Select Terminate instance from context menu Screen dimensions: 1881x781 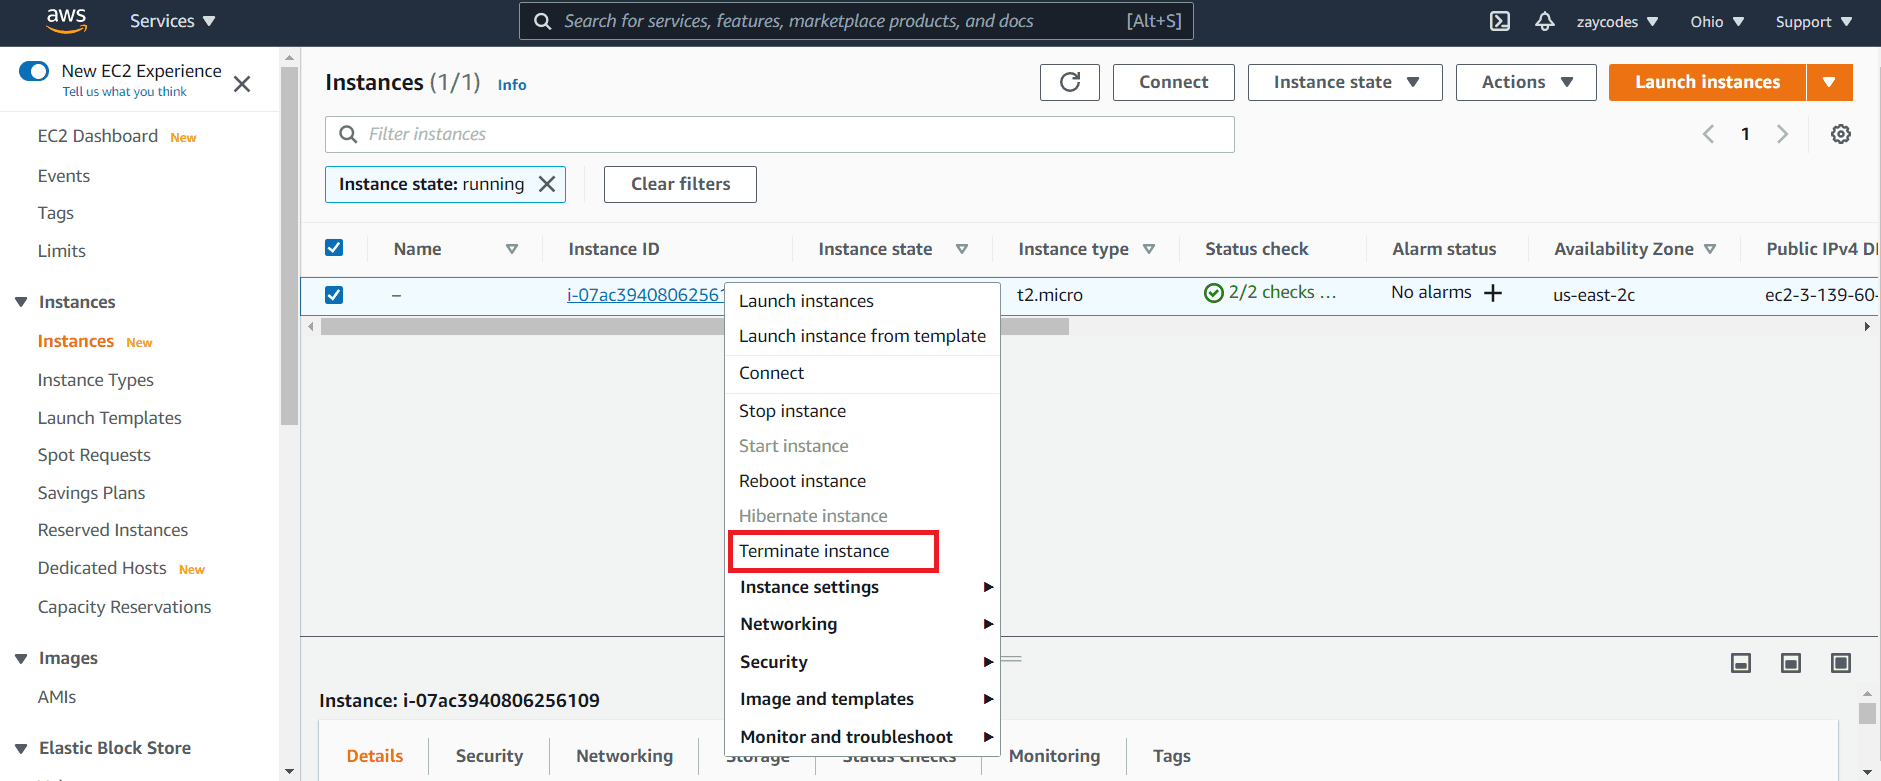click(814, 551)
